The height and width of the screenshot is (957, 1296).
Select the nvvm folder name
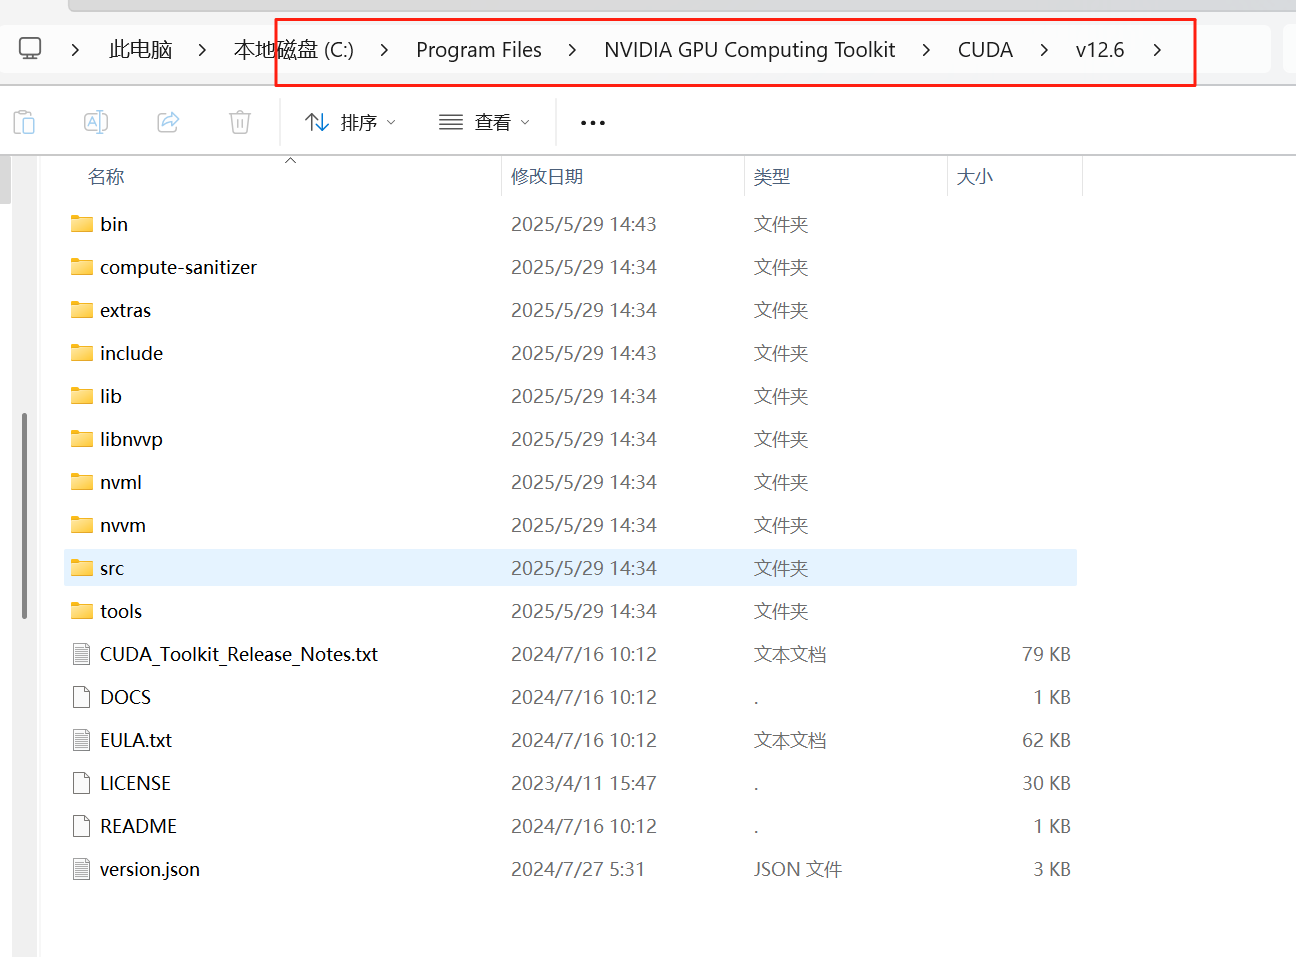click(x=123, y=525)
